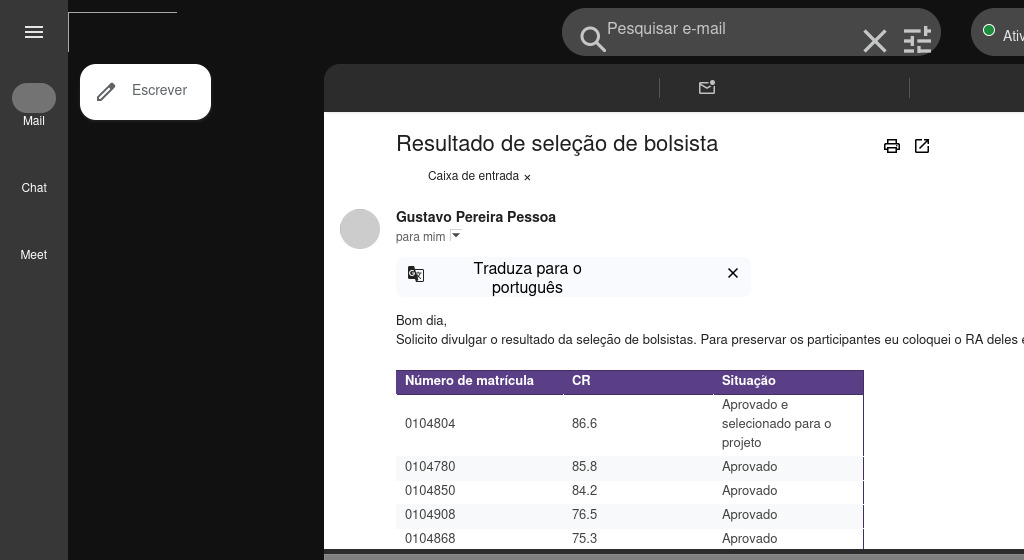Screen dimensions: 1024x560
Task: Click the sender's profile avatar
Action: [x=360, y=229]
